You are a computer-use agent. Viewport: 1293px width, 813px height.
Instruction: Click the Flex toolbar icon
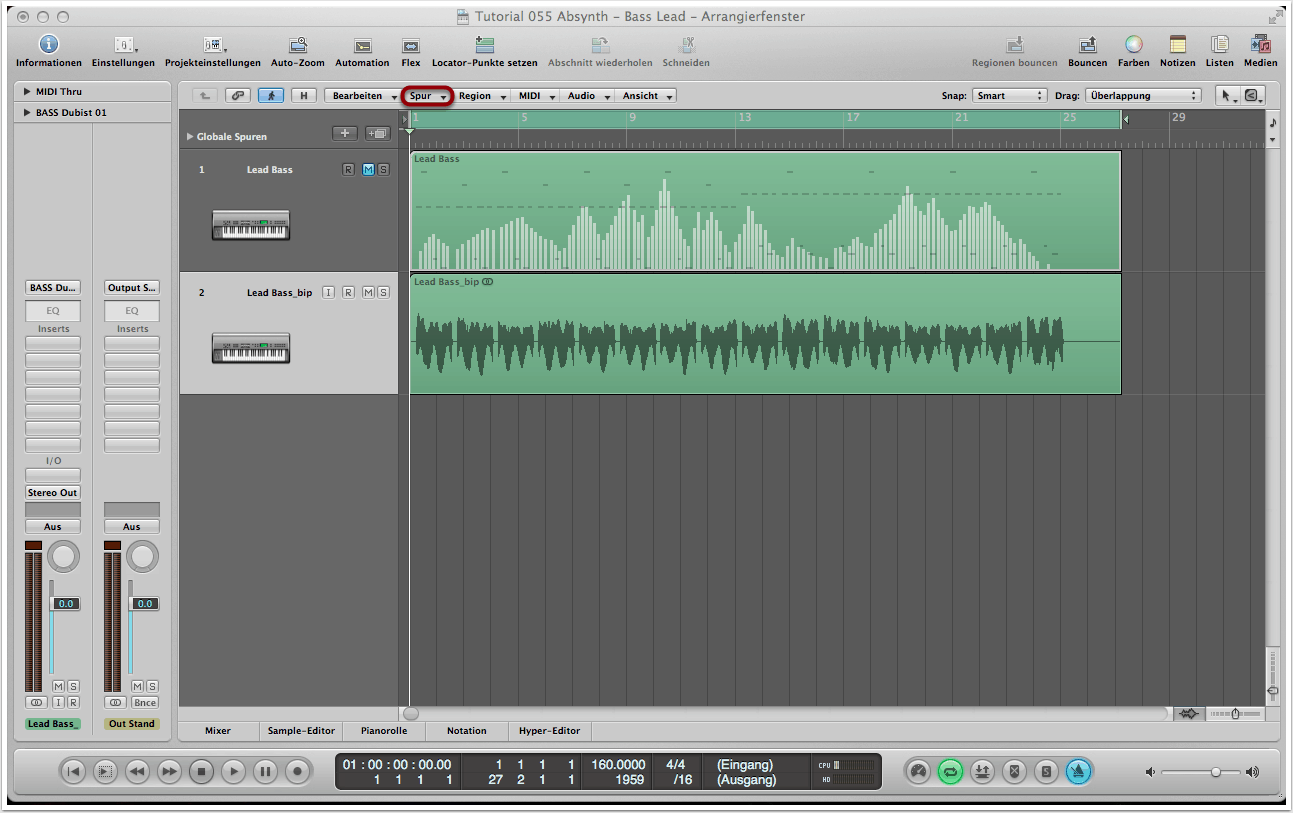click(x=411, y=45)
